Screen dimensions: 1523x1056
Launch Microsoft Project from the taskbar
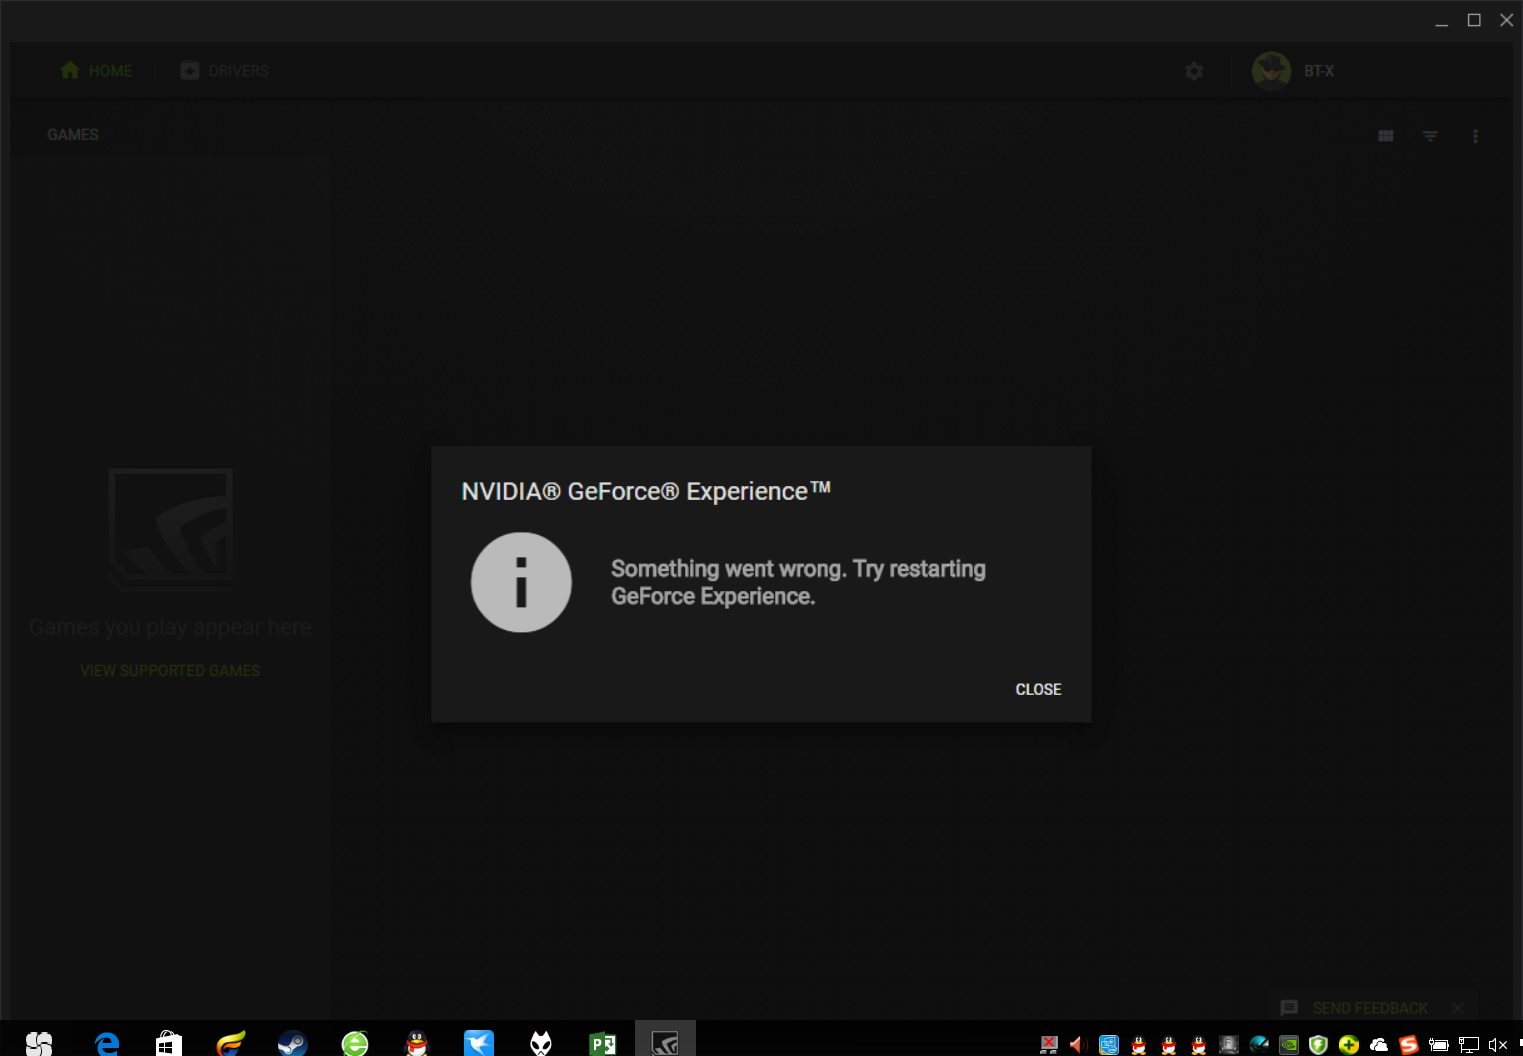(603, 1044)
